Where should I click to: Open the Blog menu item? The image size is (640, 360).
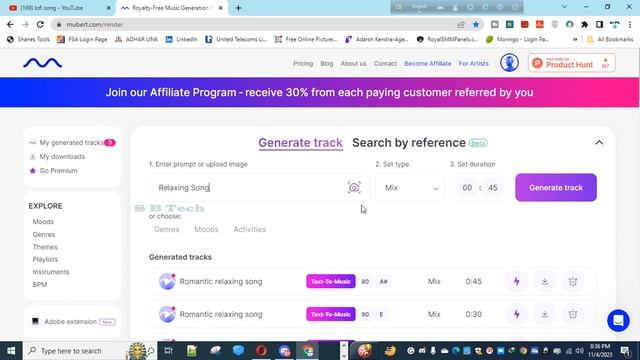[x=327, y=63]
